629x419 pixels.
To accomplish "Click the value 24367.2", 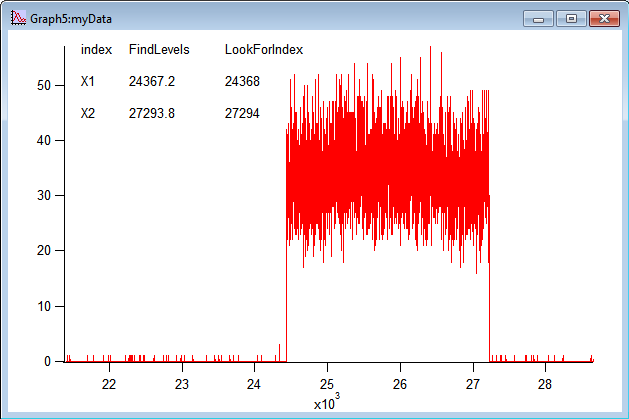I will (x=152, y=81).
